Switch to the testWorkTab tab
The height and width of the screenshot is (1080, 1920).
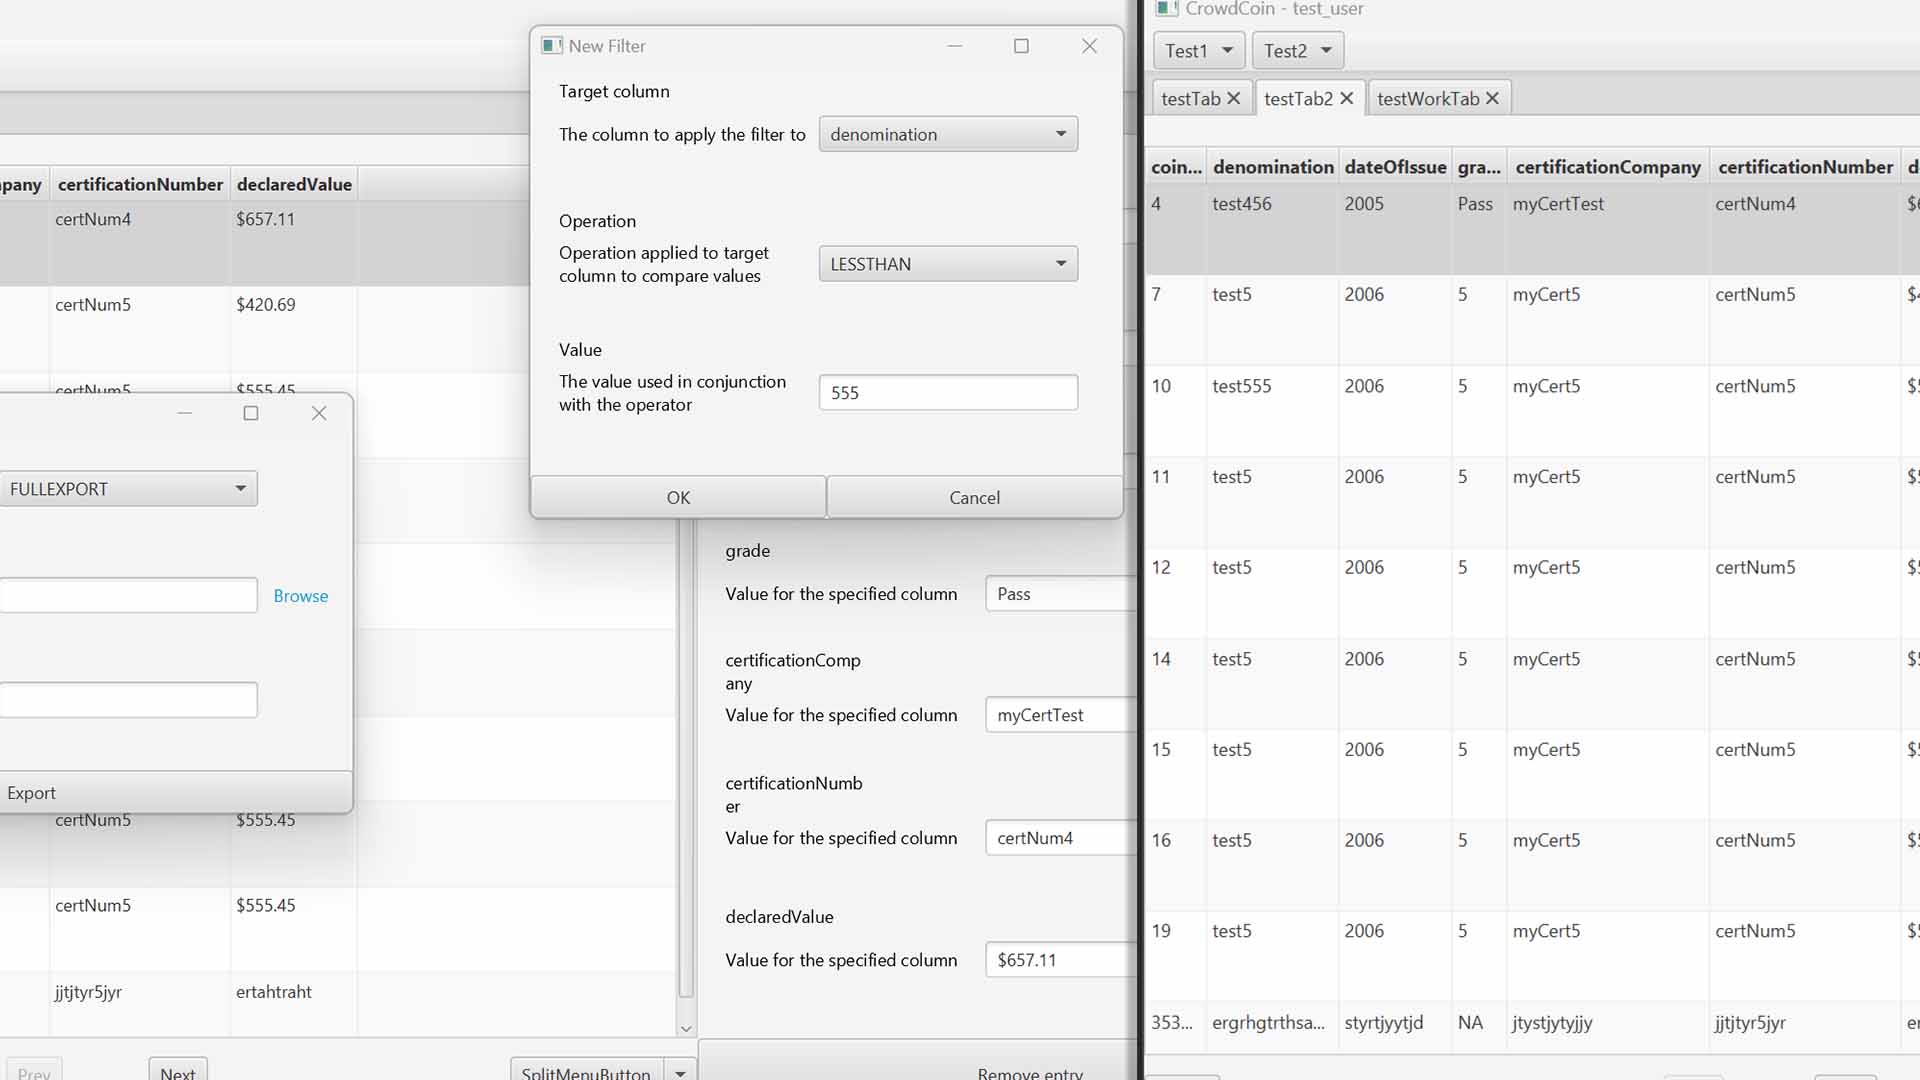(1427, 98)
